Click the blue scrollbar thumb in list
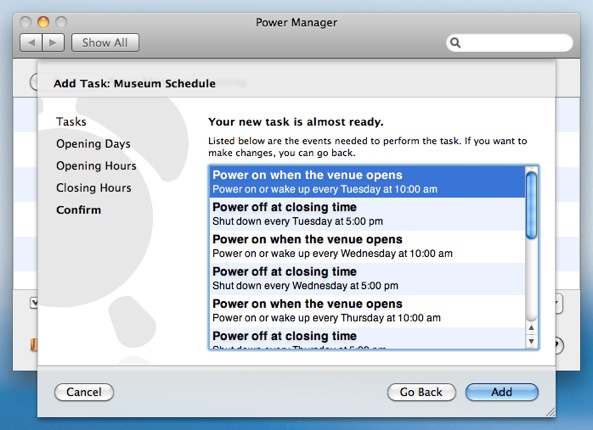This screenshot has height=430, width=593. [531, 205]
